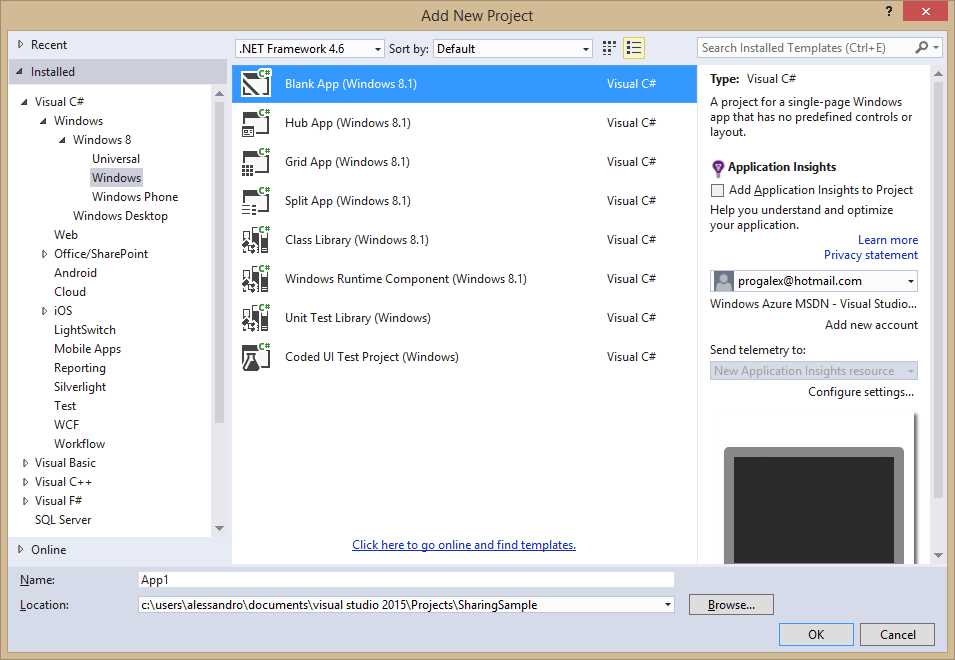Viewport: 955px width, 660px height.
Task: Click the Hub App (Windows 8.1) template icon
Action: point(256,122)
